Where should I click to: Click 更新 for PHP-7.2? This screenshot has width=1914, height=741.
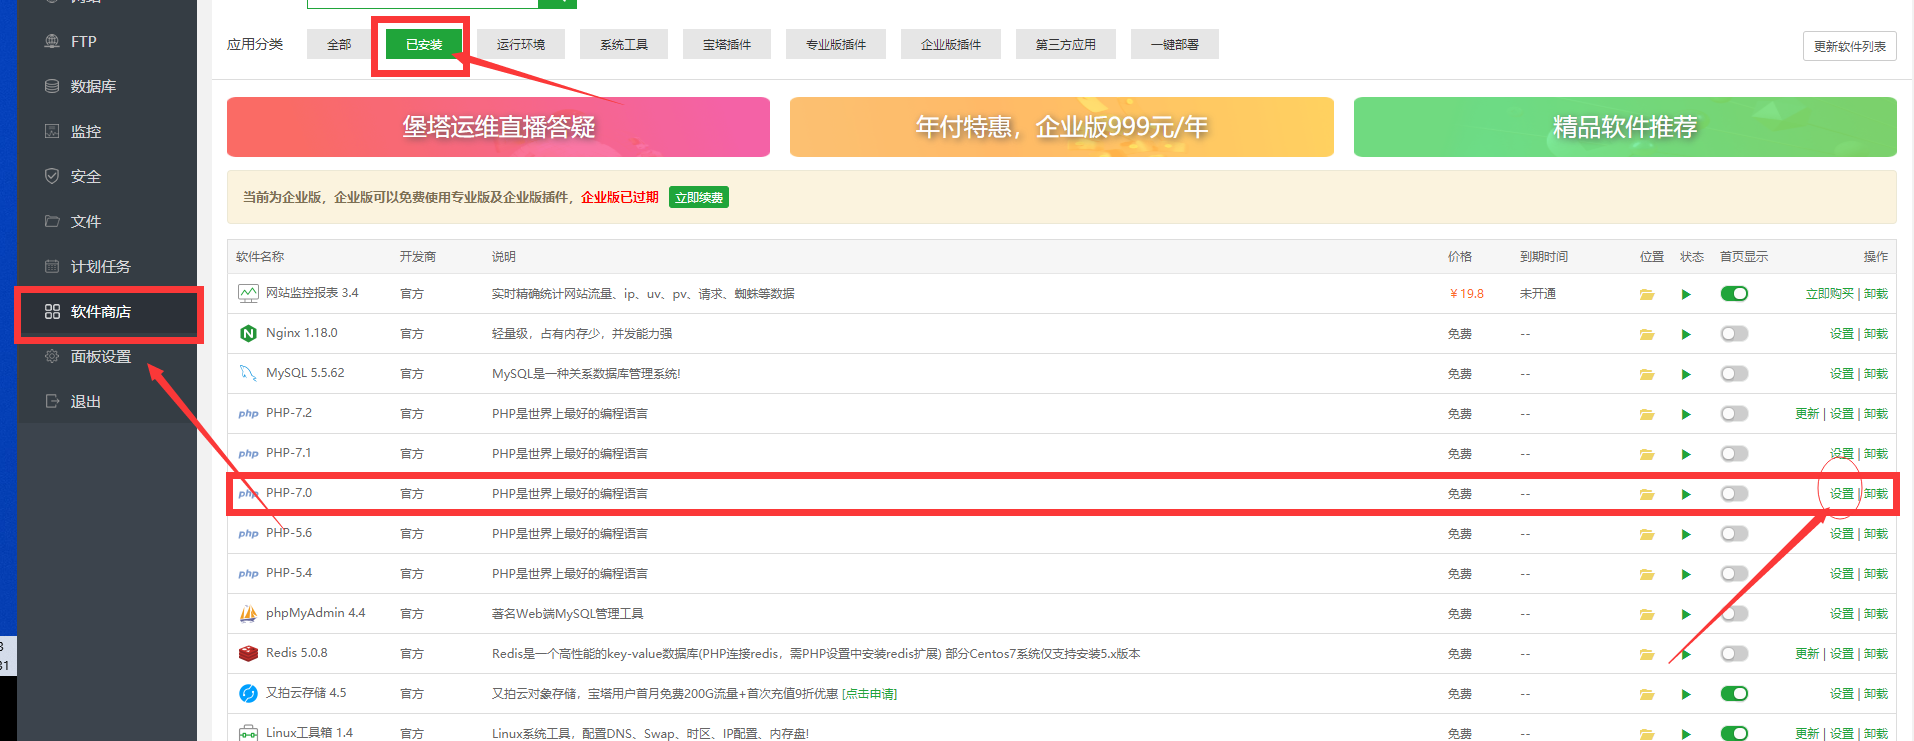[x=1807, y=413]
